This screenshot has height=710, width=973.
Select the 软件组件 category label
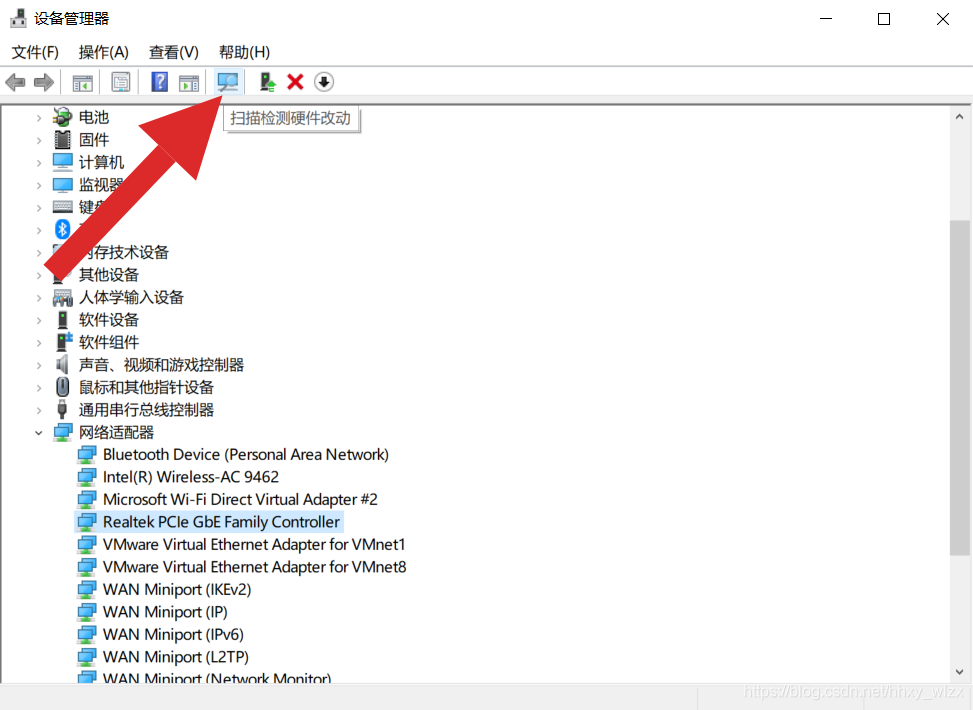pyautogui.click(x=109, y=343)
